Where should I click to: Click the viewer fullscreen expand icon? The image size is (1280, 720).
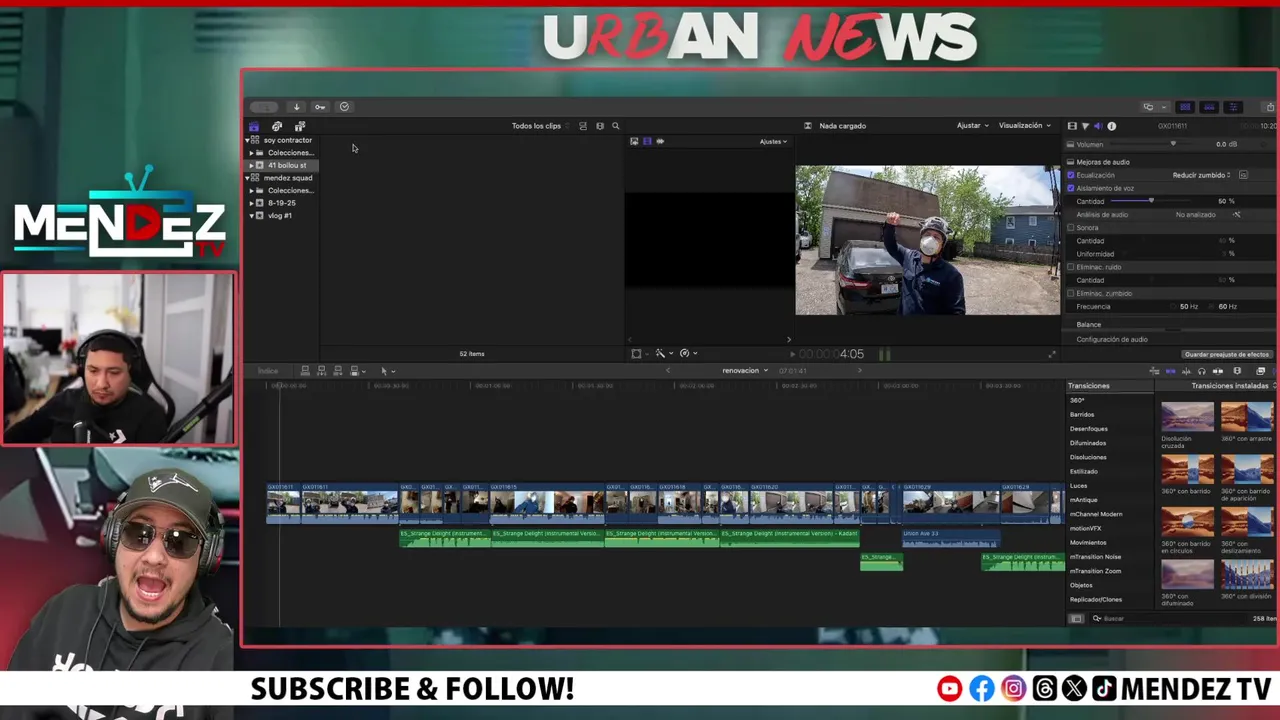tap(1052, 354)
